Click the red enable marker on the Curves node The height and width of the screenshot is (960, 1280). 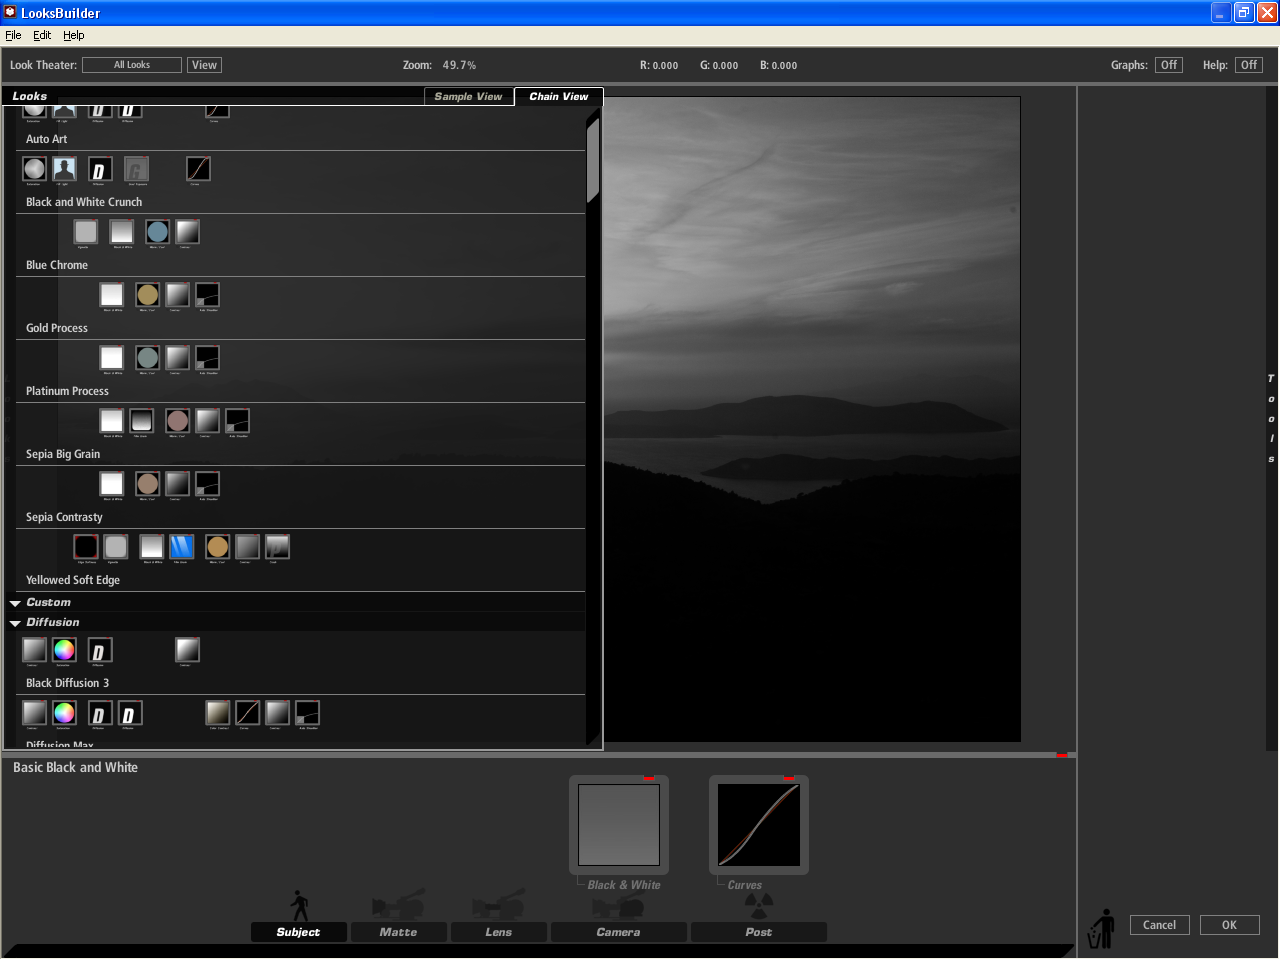coord(790,780)
